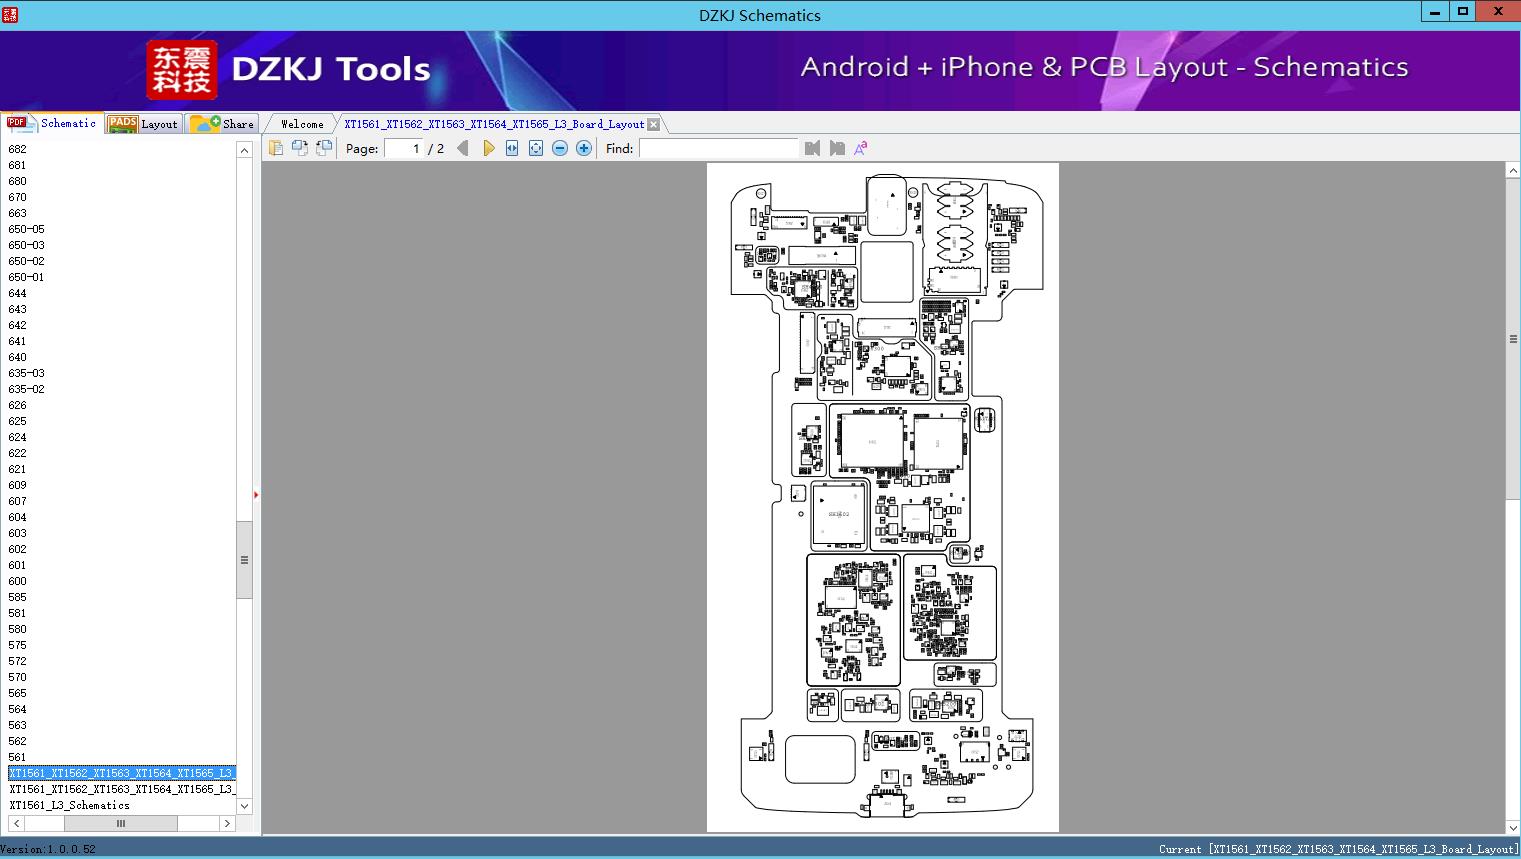Zoom out with the minus icon
Screen dimensions: 1521x859
pyautogui.click(x=560, y=148)
